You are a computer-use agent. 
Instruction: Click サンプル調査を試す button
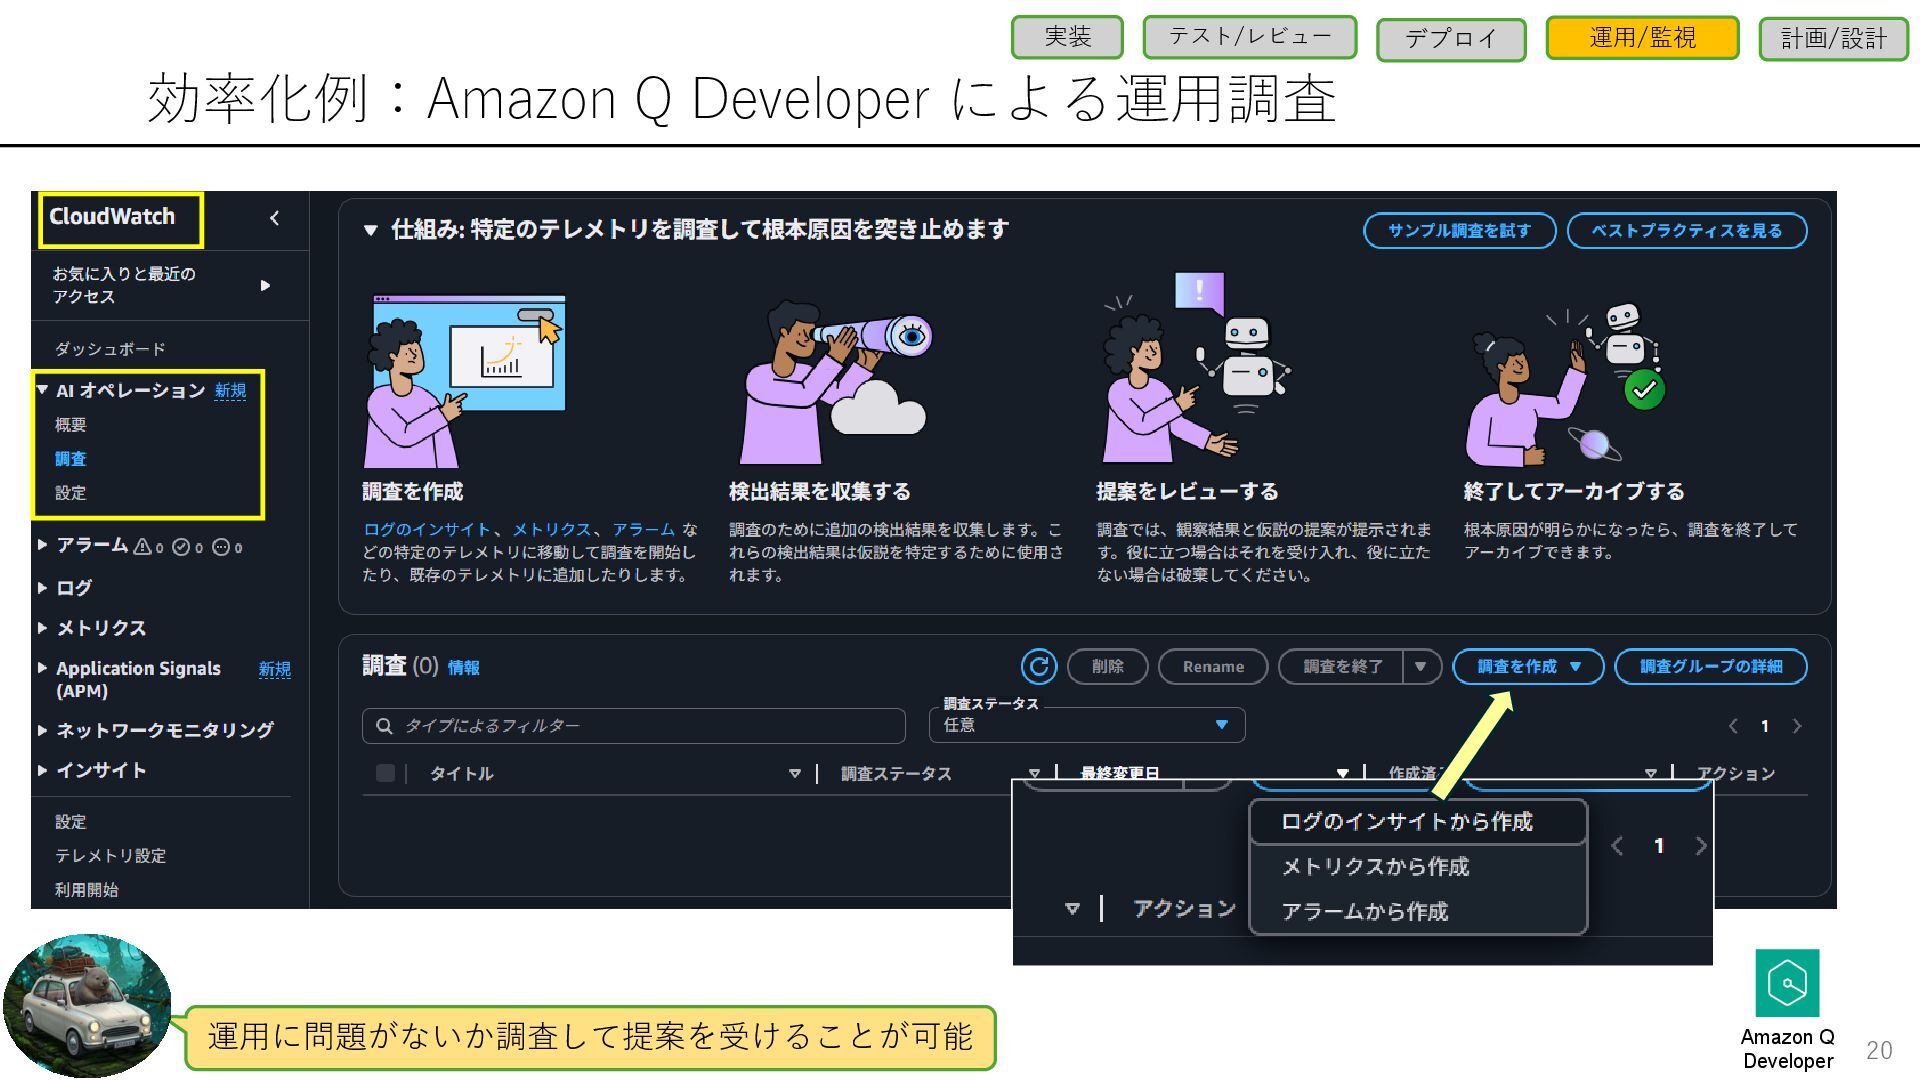[x=1459, y=231]
